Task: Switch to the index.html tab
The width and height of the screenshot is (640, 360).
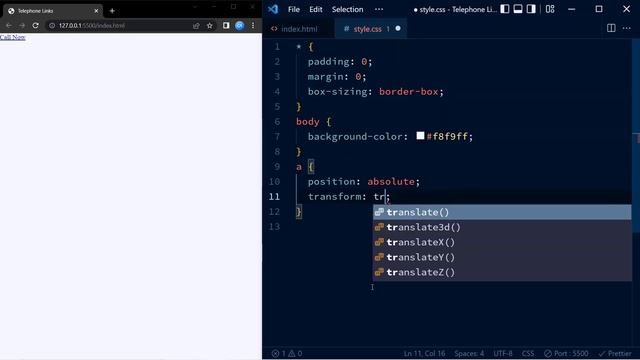Action: pyautogui.click(x=299, y=29)
